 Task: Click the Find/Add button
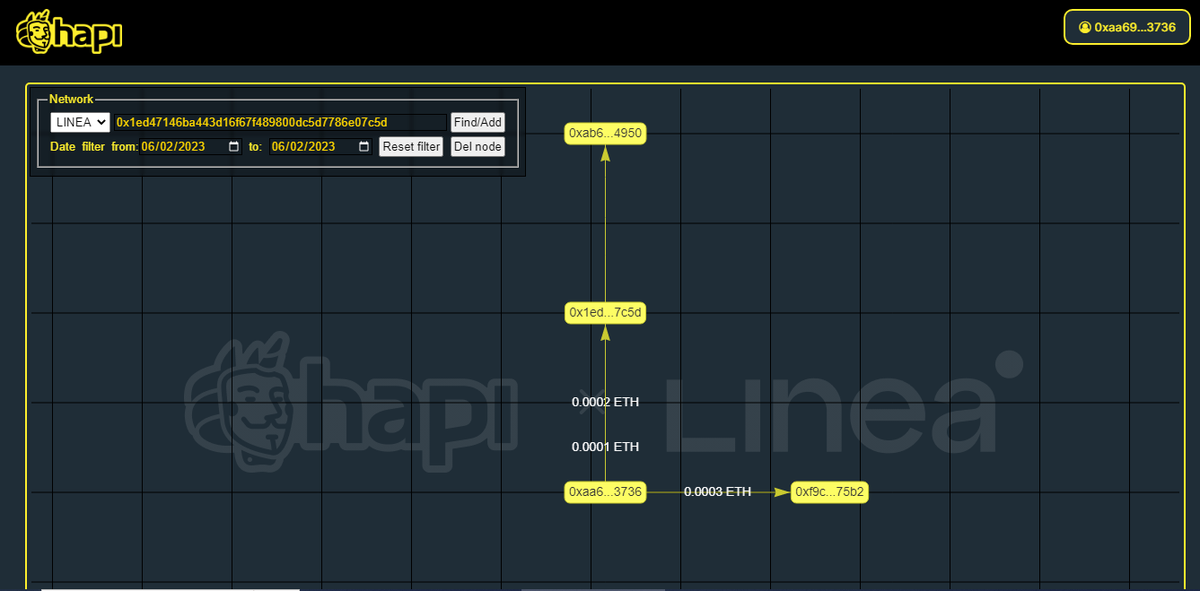478,122
